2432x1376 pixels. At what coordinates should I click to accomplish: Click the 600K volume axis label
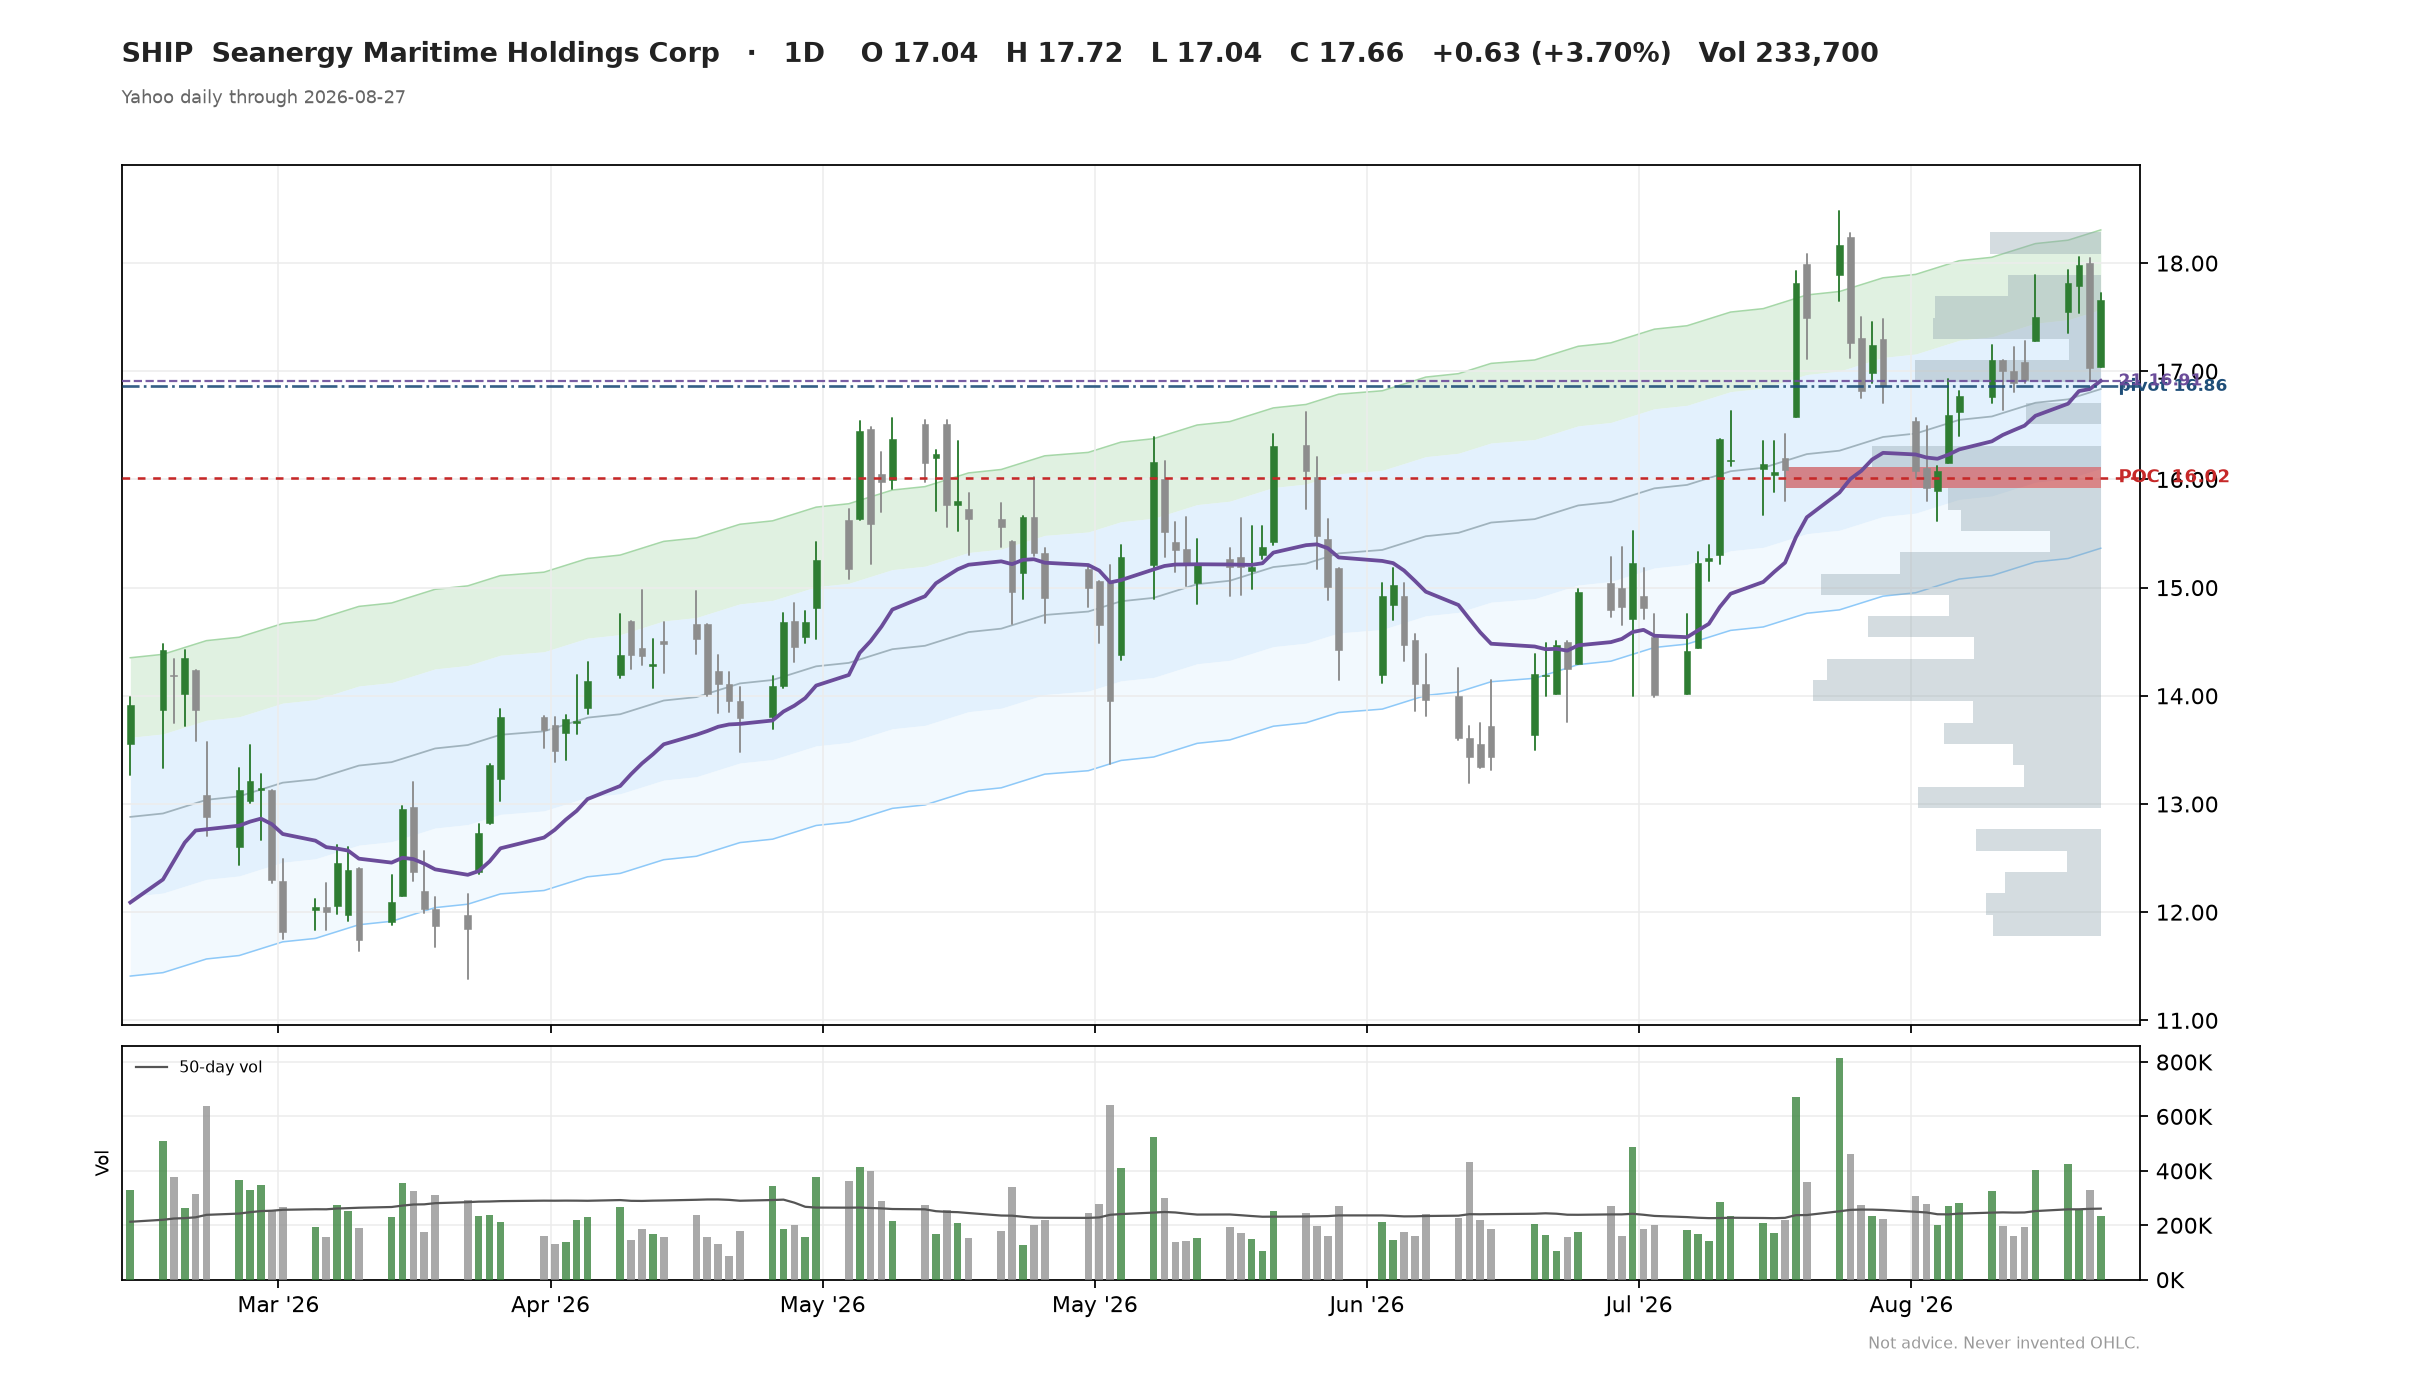[x=2184, y=1117]
